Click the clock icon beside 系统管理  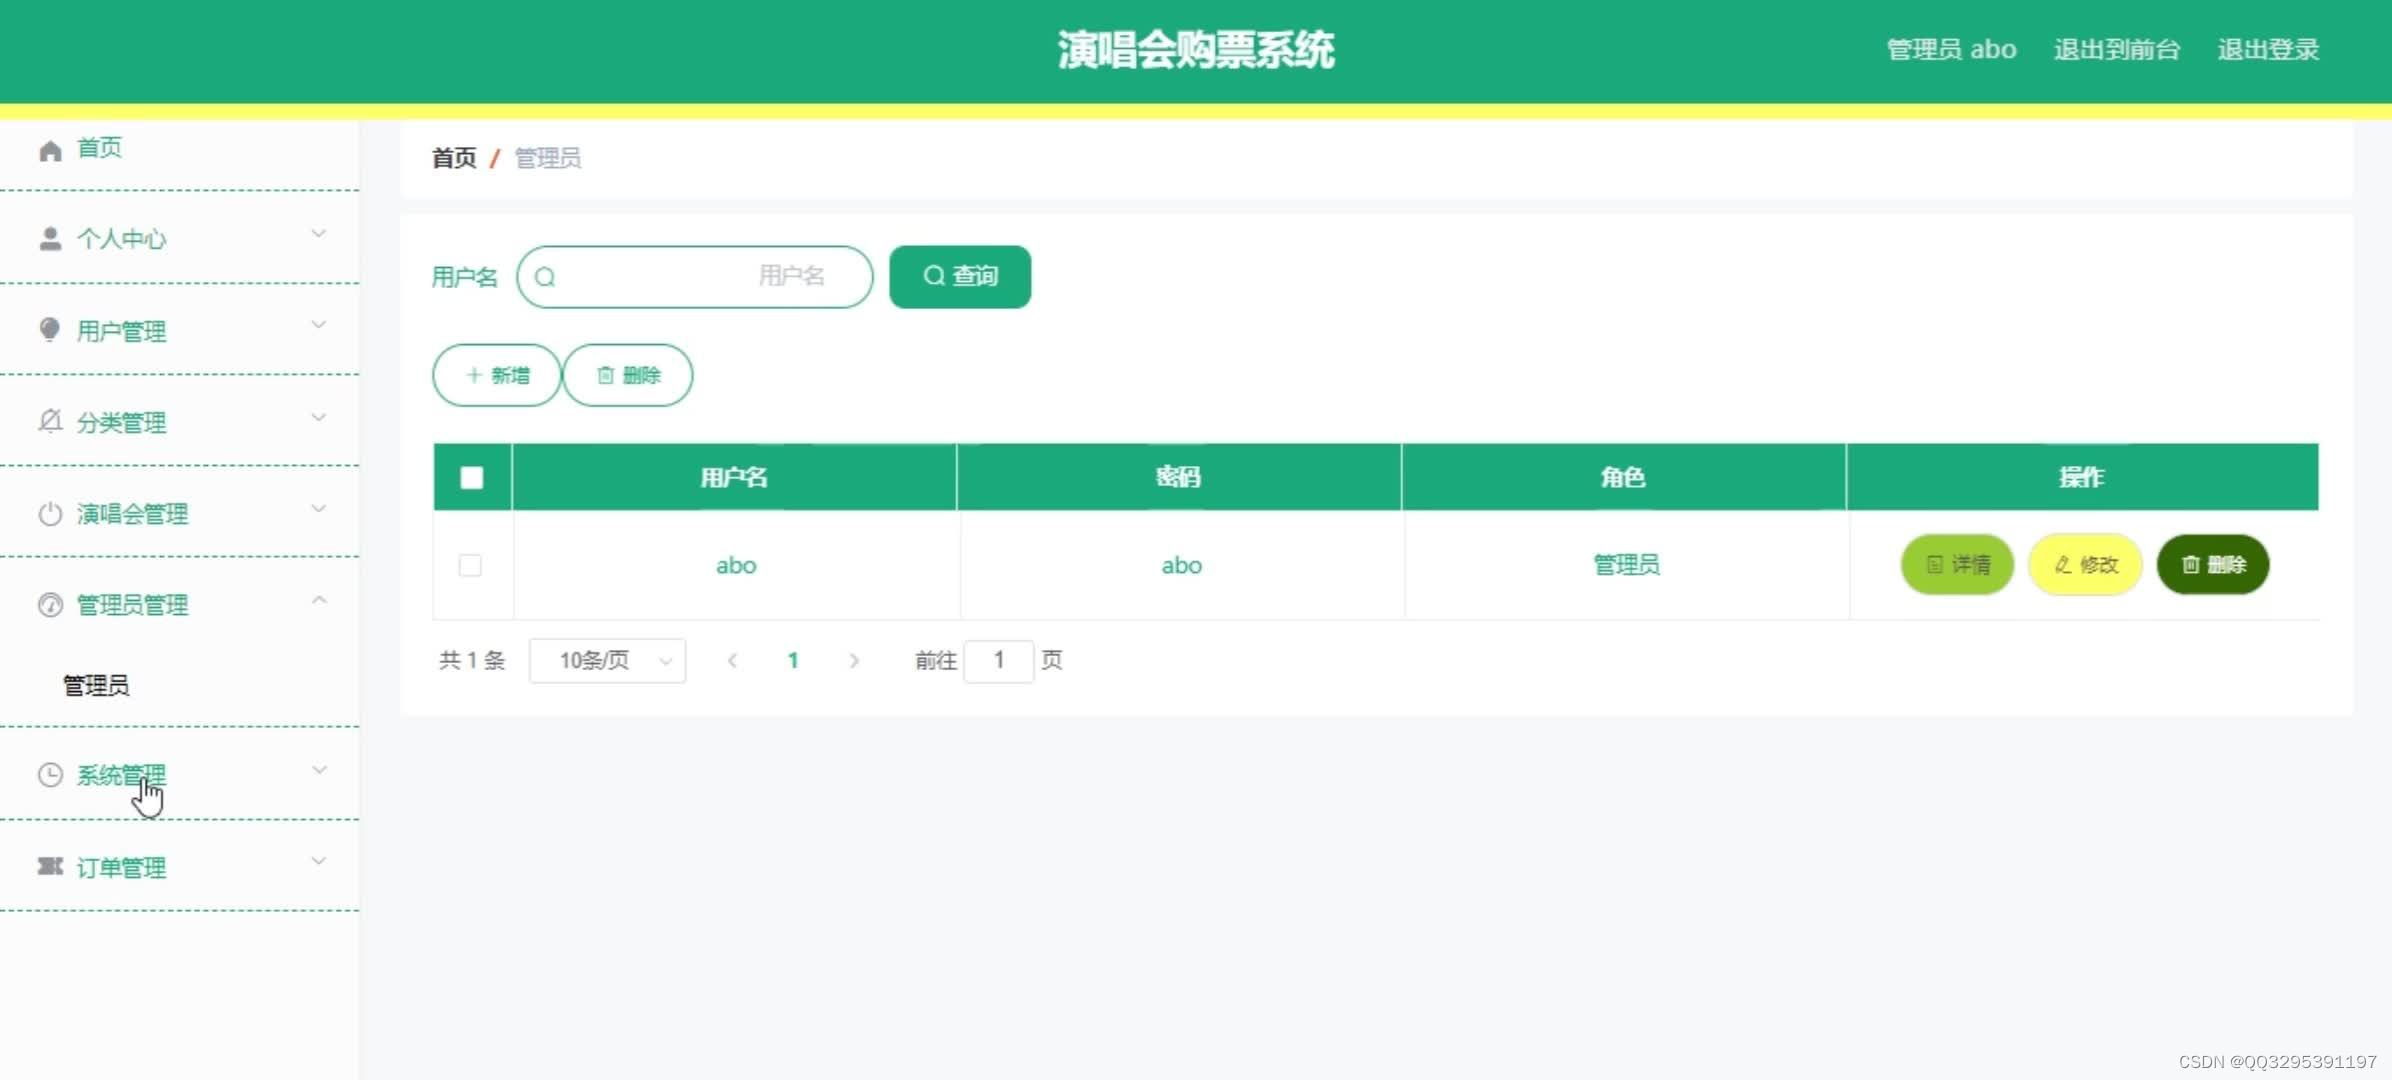click(50, 775)
